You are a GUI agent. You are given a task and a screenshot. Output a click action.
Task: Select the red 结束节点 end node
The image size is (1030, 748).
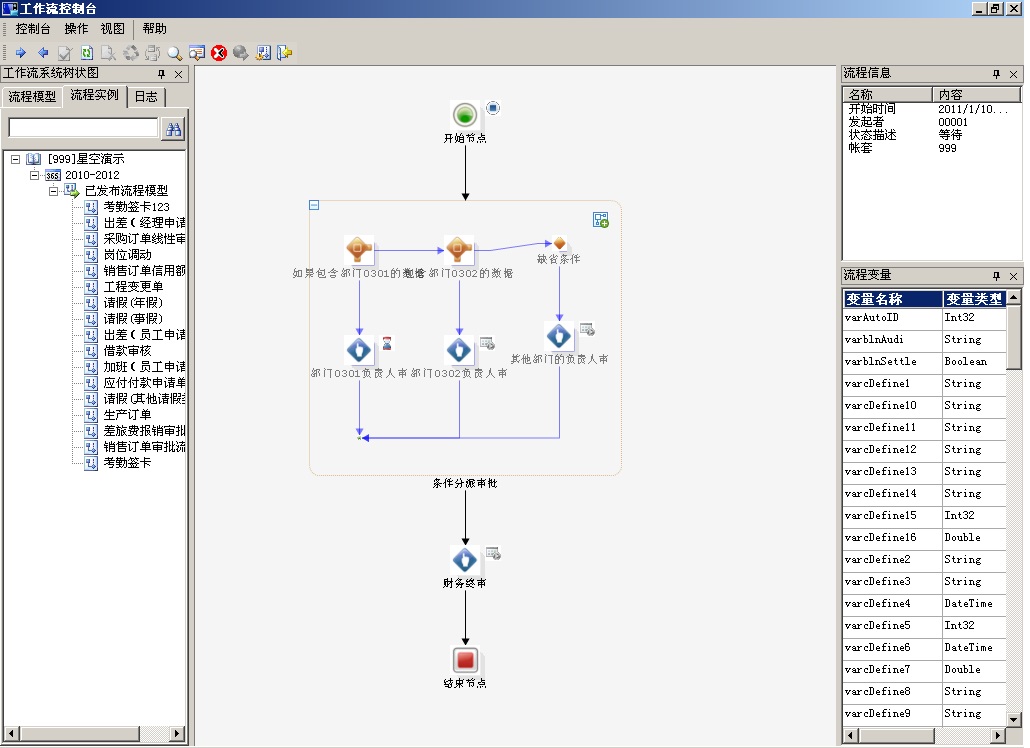465,660
